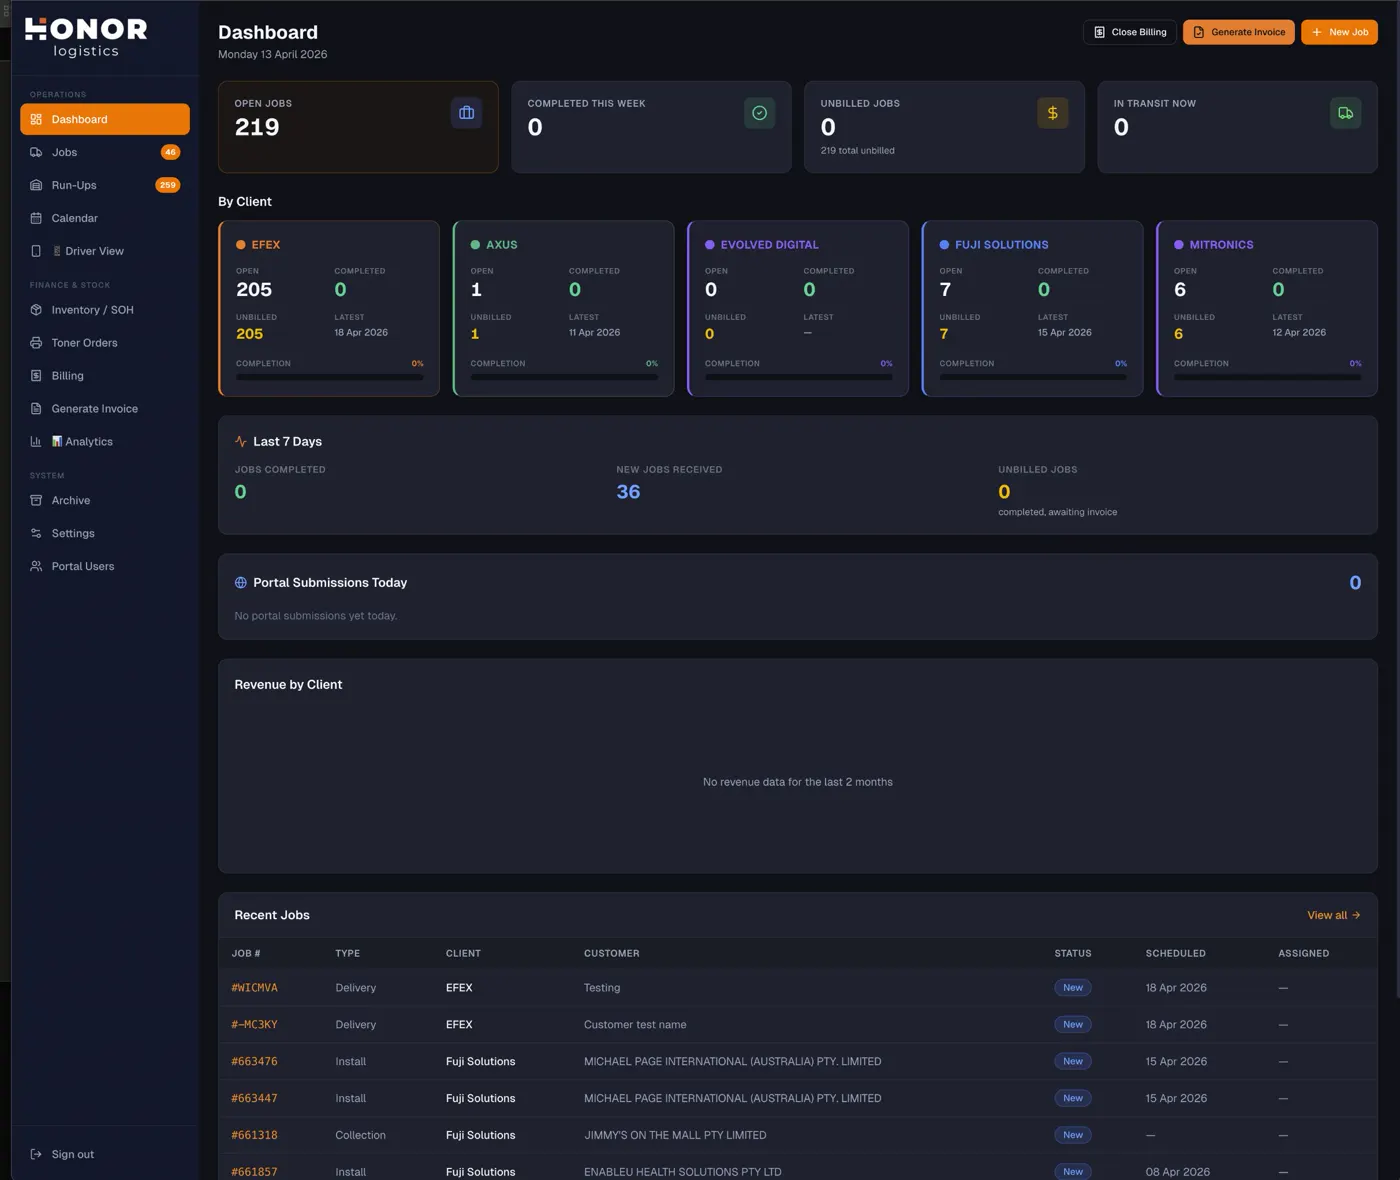Click the Dashboard grid icon in sidebar

point(36,119)
